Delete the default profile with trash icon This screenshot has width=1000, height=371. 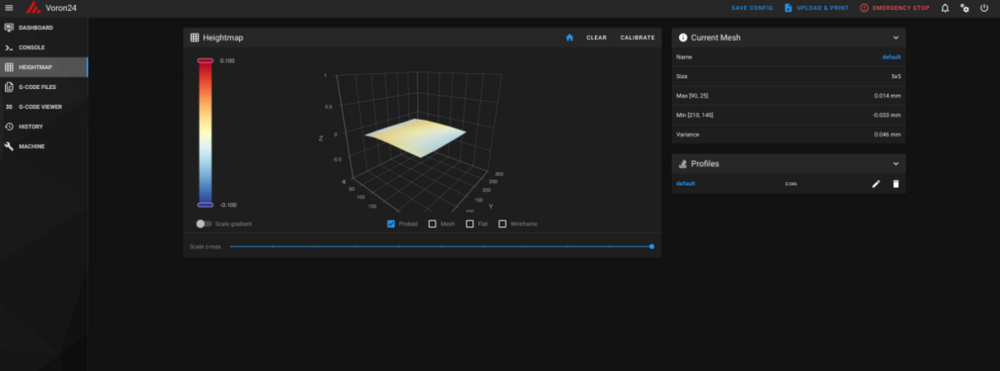point(895,184)
